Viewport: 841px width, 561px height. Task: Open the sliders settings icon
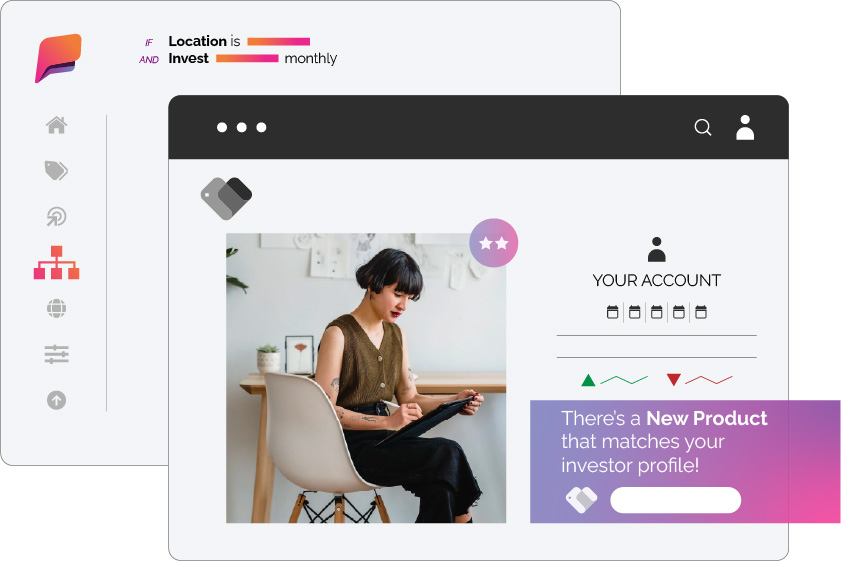point(56,355)
